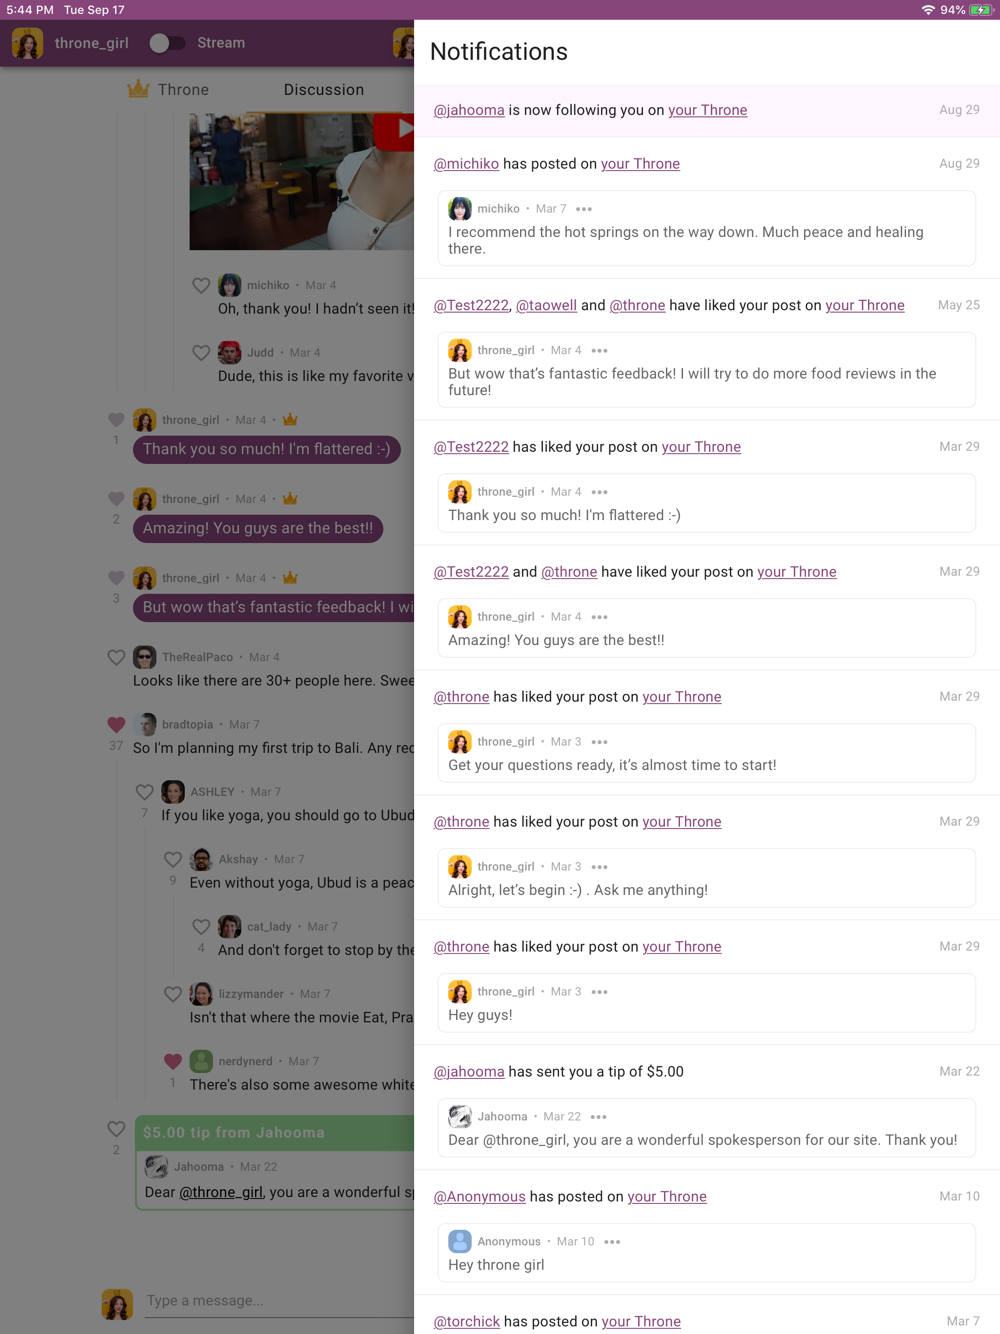The height and width of the screenshot is (1334, 1000).
Task: Switch to the Throne tab
Action: [x=168, y=90]
